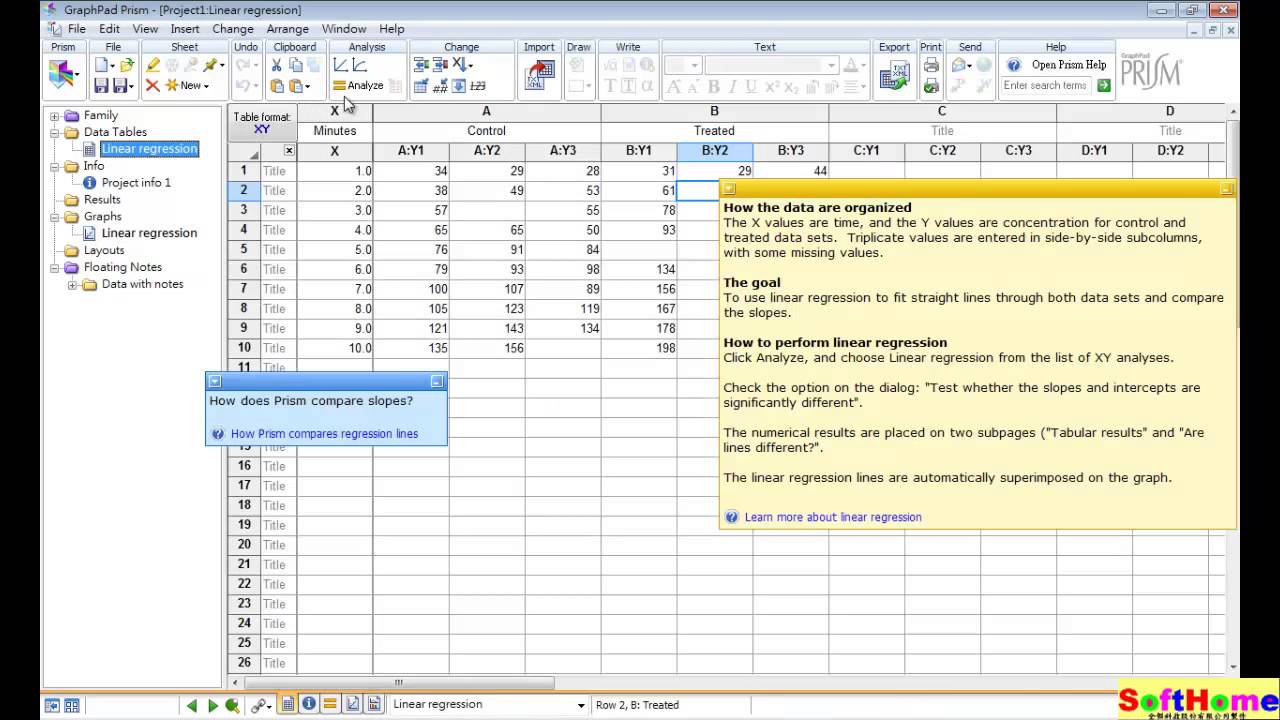Click the printer icon with green check
The image size is (1280, 720).
[x=931, y=86]
